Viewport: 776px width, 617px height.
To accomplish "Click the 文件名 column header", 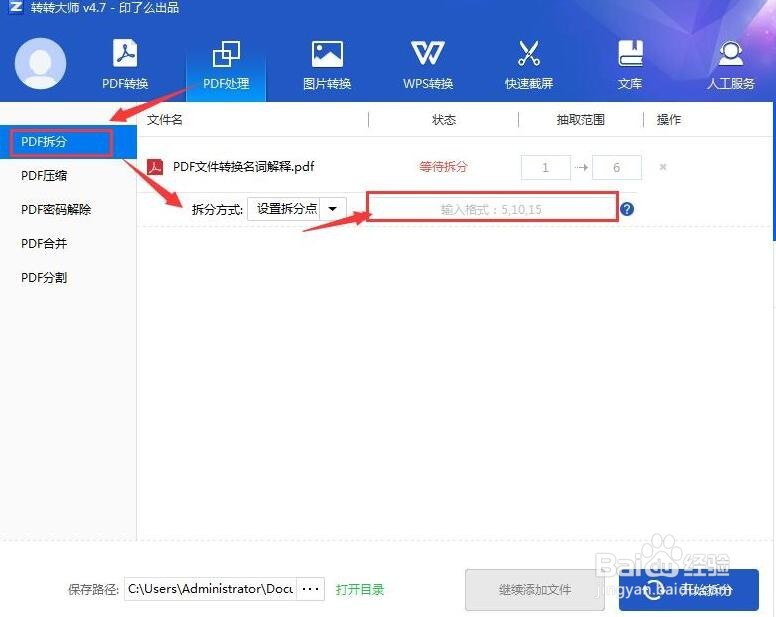I will pos(165,120).
